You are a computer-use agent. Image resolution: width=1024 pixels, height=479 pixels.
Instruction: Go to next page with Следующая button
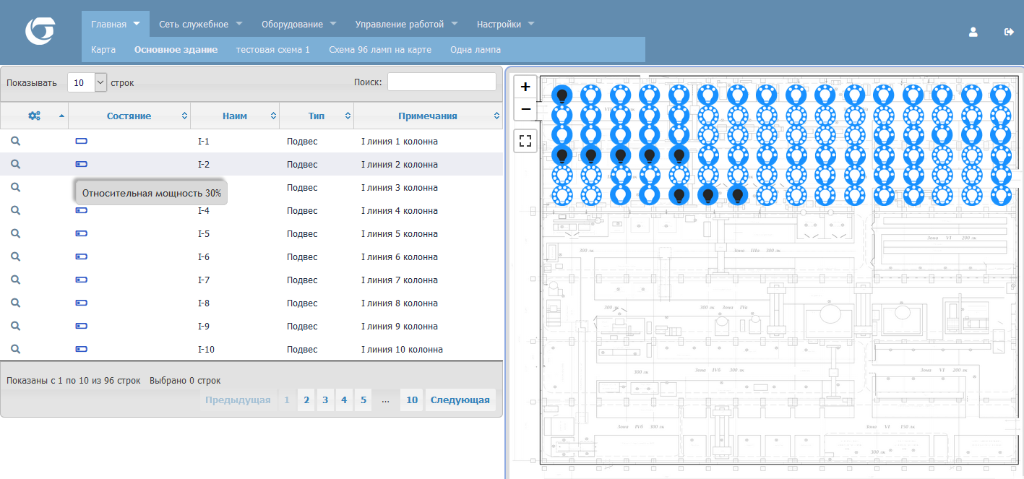459,400
